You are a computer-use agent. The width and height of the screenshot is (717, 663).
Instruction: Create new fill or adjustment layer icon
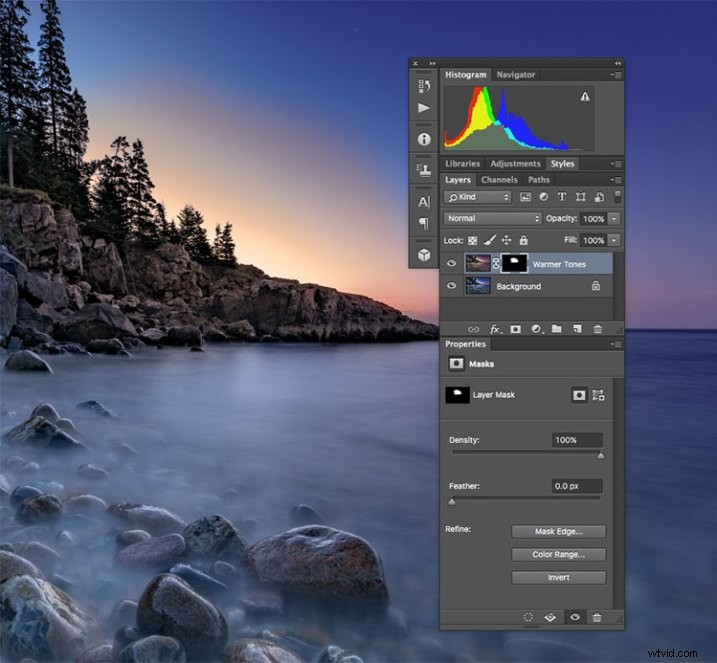(x=537, y=329)
